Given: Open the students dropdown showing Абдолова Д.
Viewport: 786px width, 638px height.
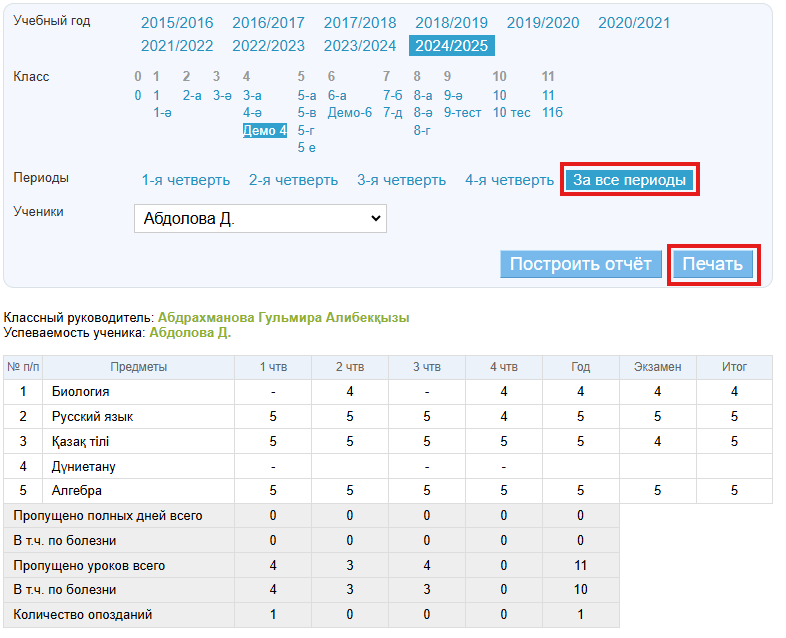Looking at the screenshot, I should (260, 218).
